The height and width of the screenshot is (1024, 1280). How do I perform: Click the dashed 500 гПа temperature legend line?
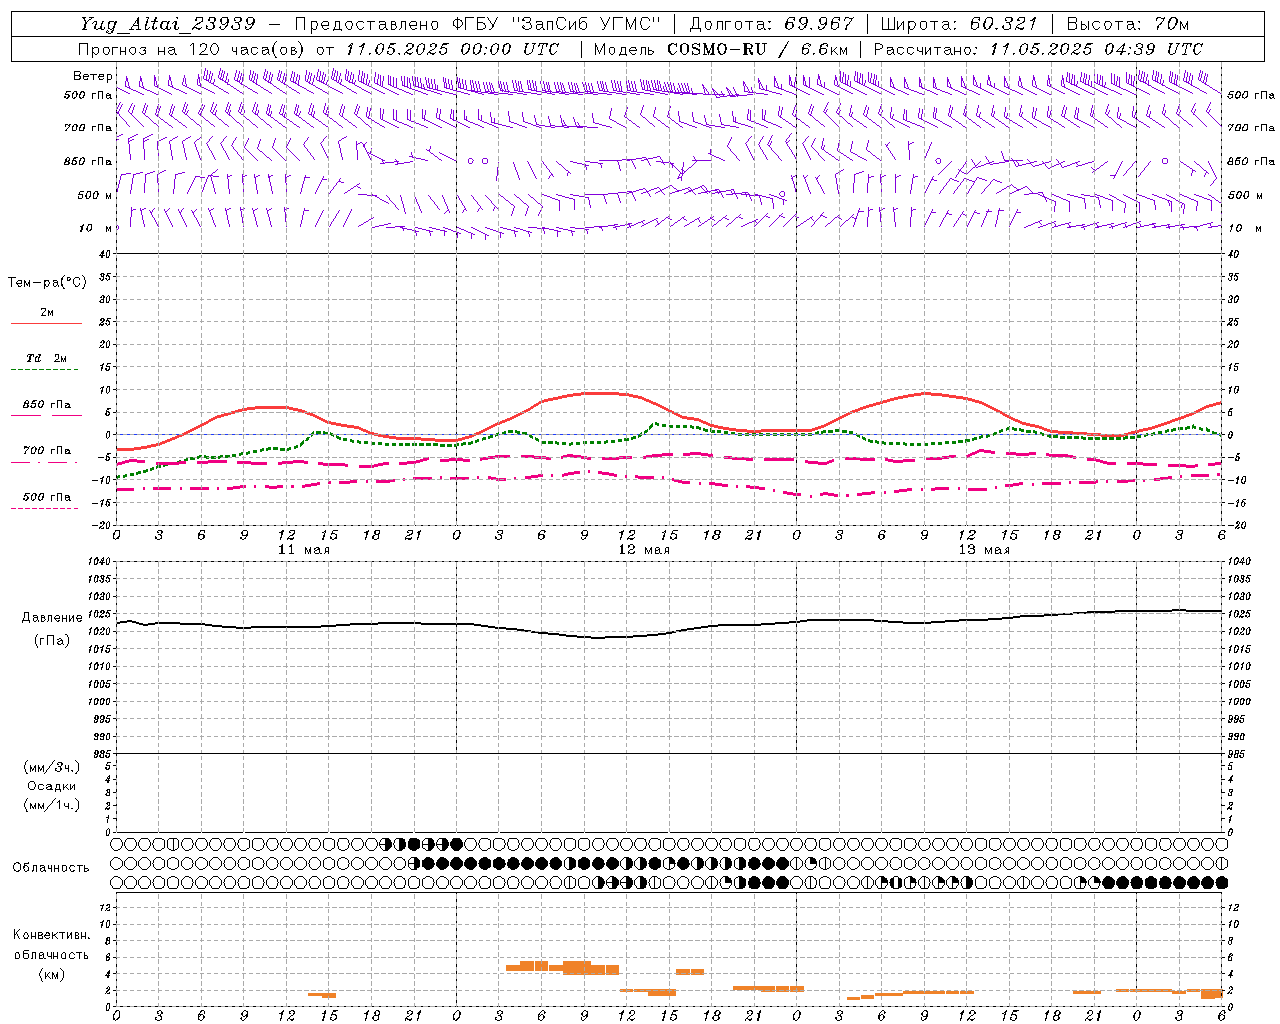click(x=44, y=509)
